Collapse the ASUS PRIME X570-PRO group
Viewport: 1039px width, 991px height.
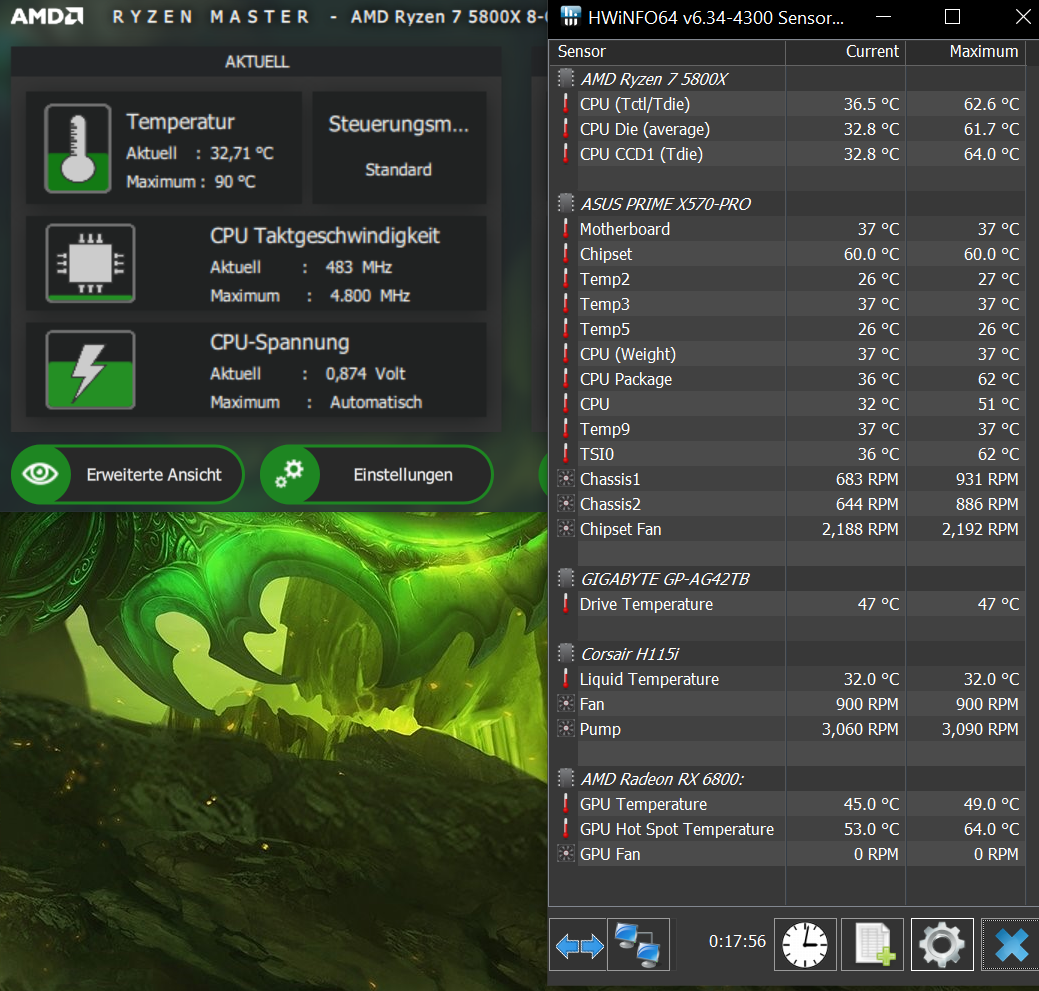[566, 203]
